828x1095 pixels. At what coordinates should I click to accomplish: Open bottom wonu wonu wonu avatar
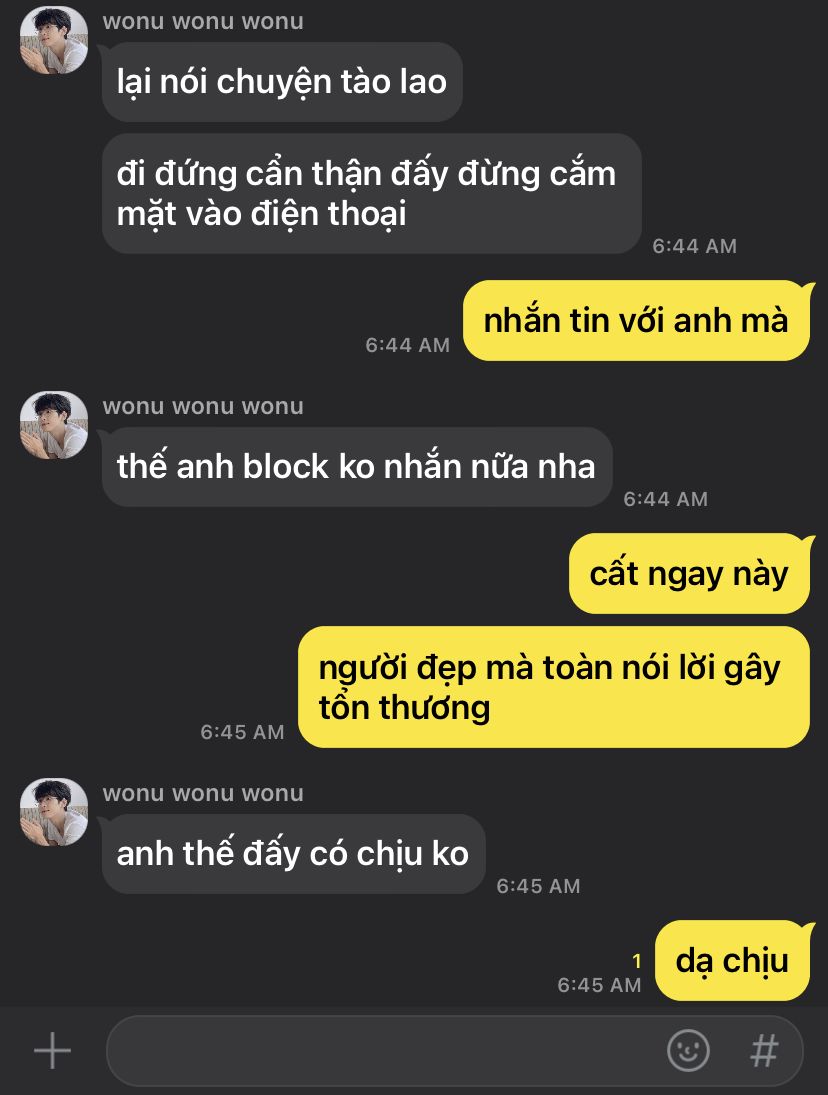(54, 812)
